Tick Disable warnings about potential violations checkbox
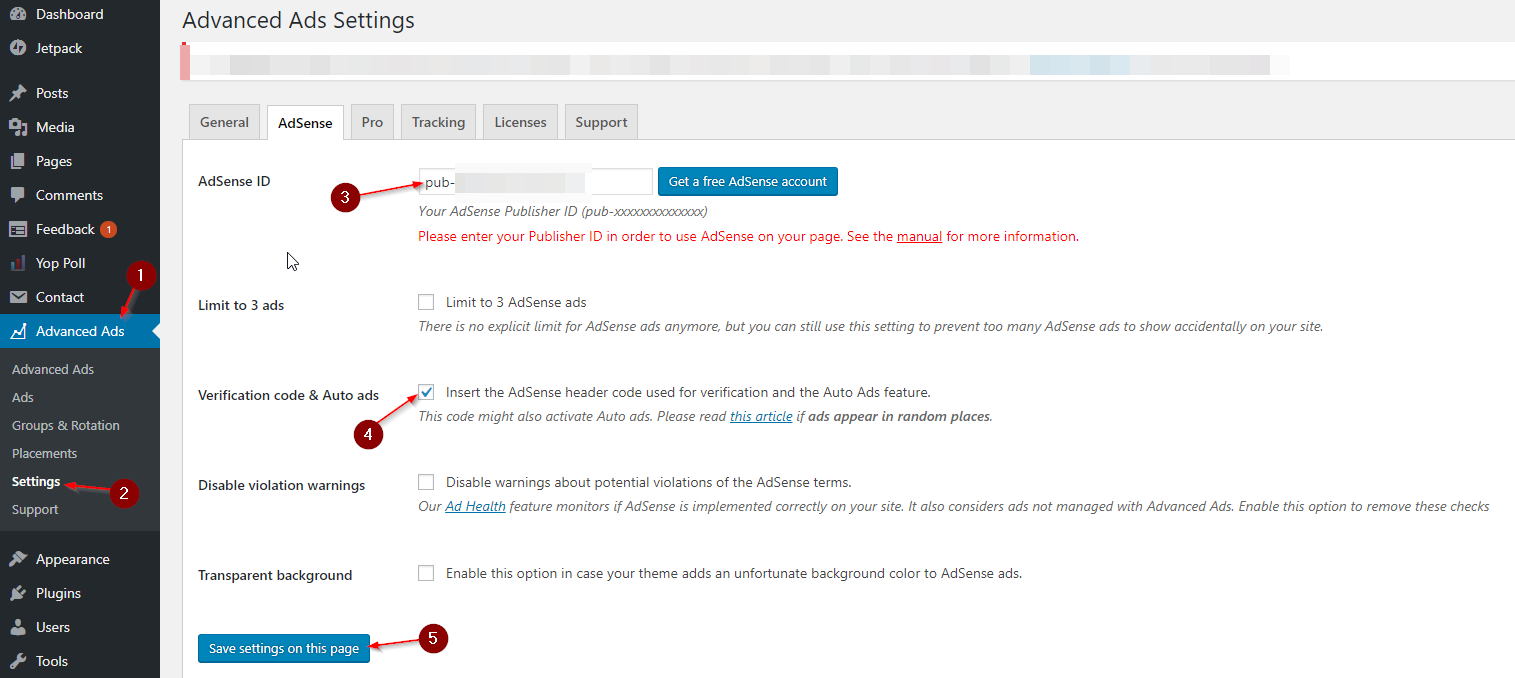 [x=427, y=482]
